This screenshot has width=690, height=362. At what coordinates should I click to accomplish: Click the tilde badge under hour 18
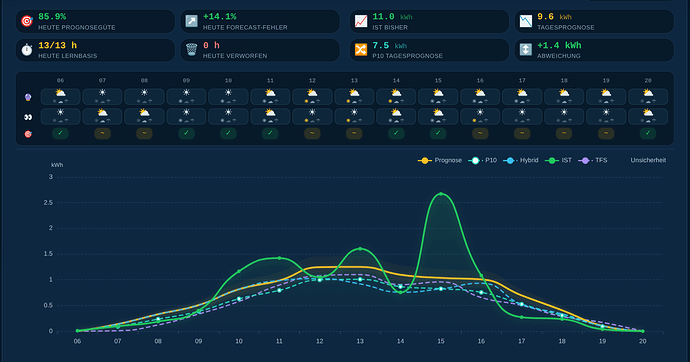(x=564, y=133)
